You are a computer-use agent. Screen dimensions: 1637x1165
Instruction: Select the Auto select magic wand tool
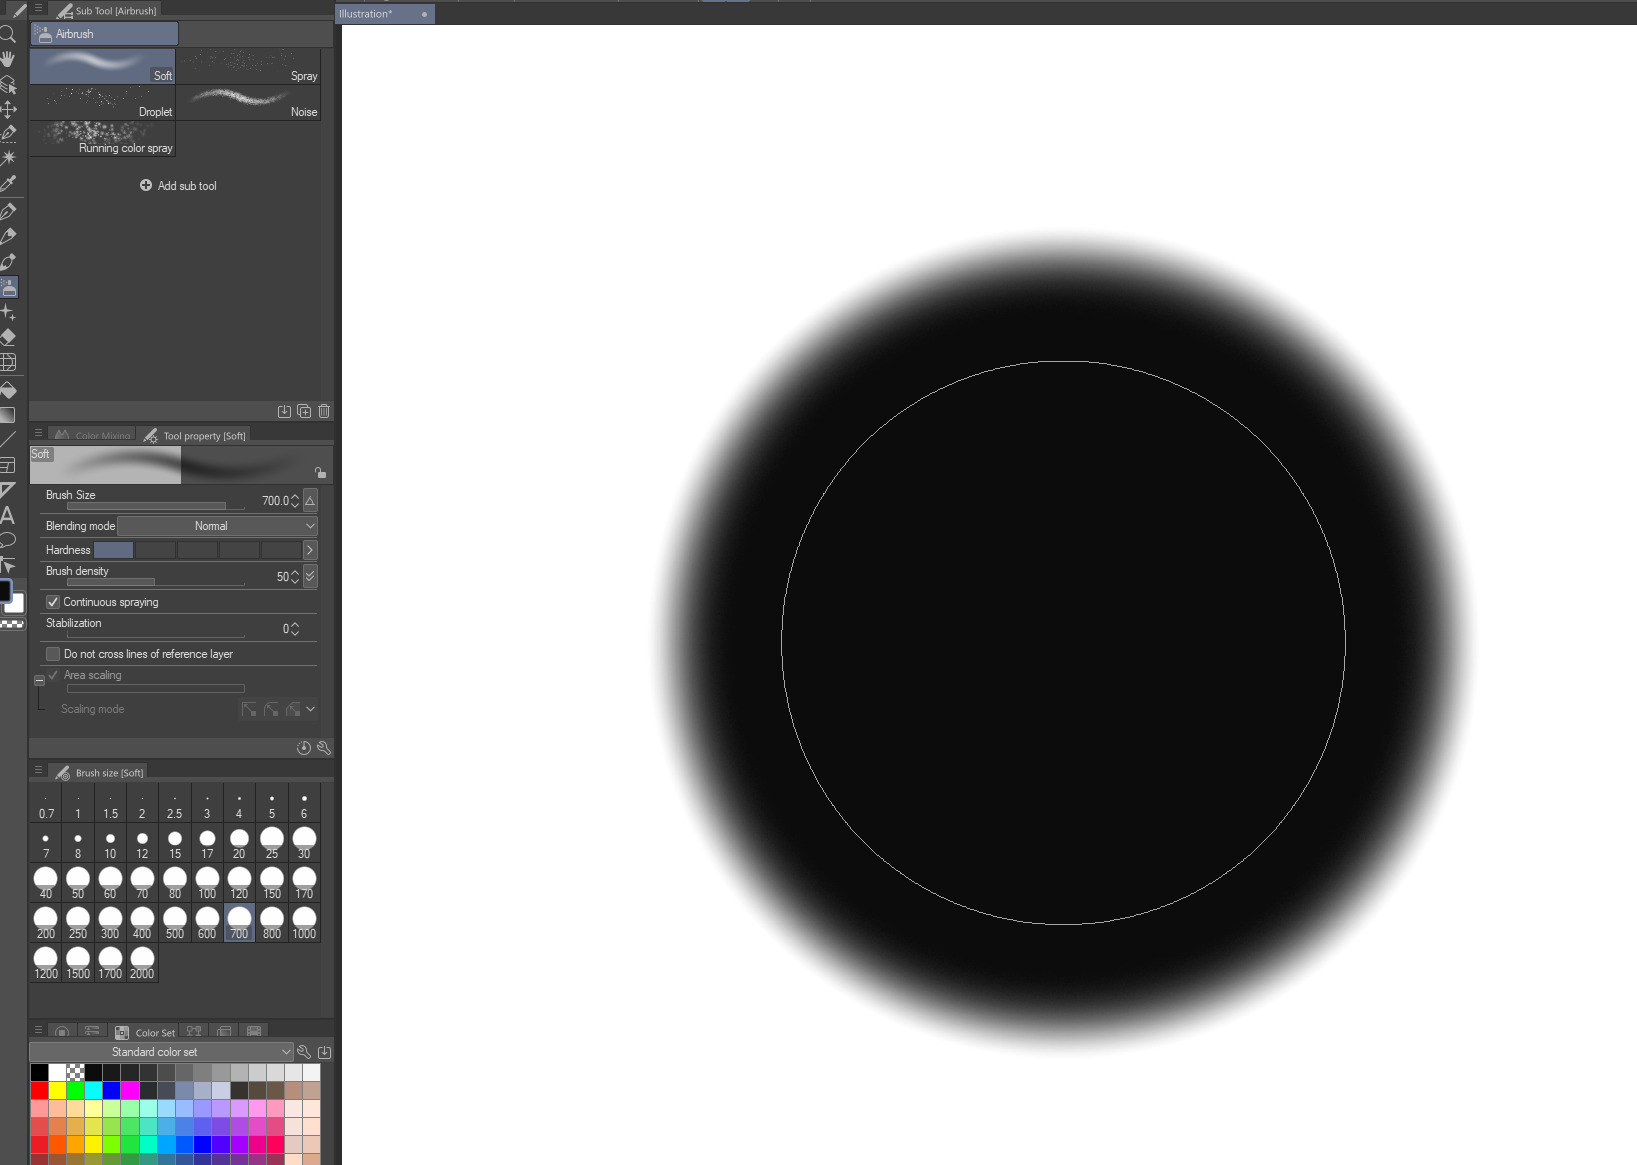[x=8, y=158]
